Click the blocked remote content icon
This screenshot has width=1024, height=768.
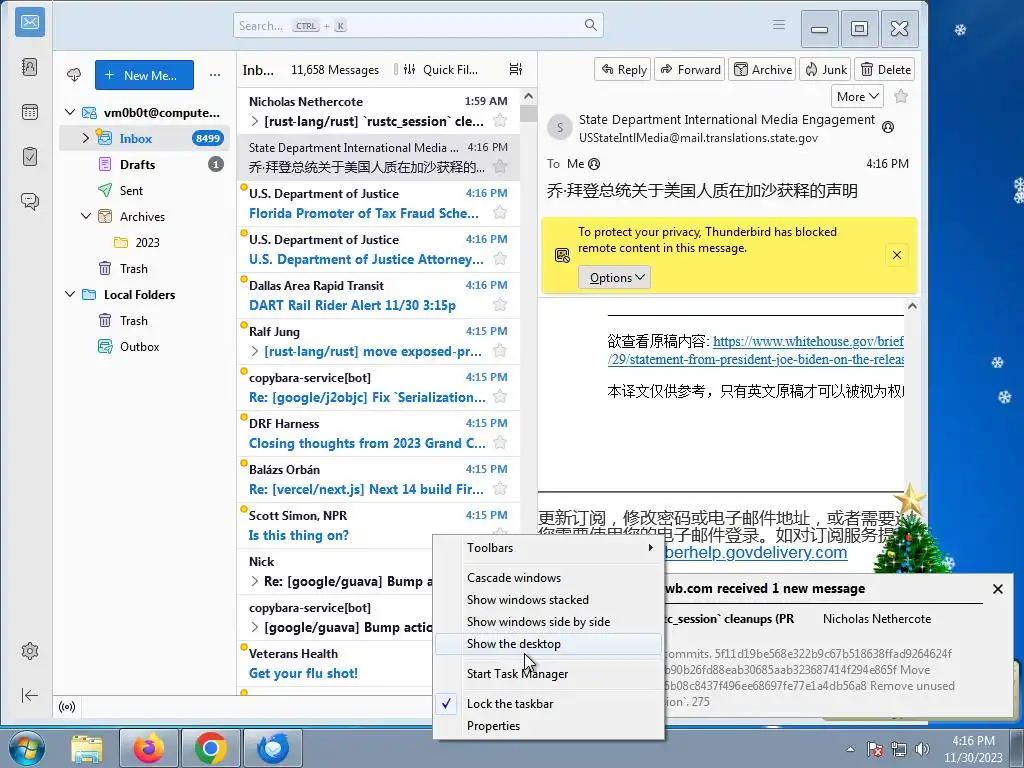point(562,255)
